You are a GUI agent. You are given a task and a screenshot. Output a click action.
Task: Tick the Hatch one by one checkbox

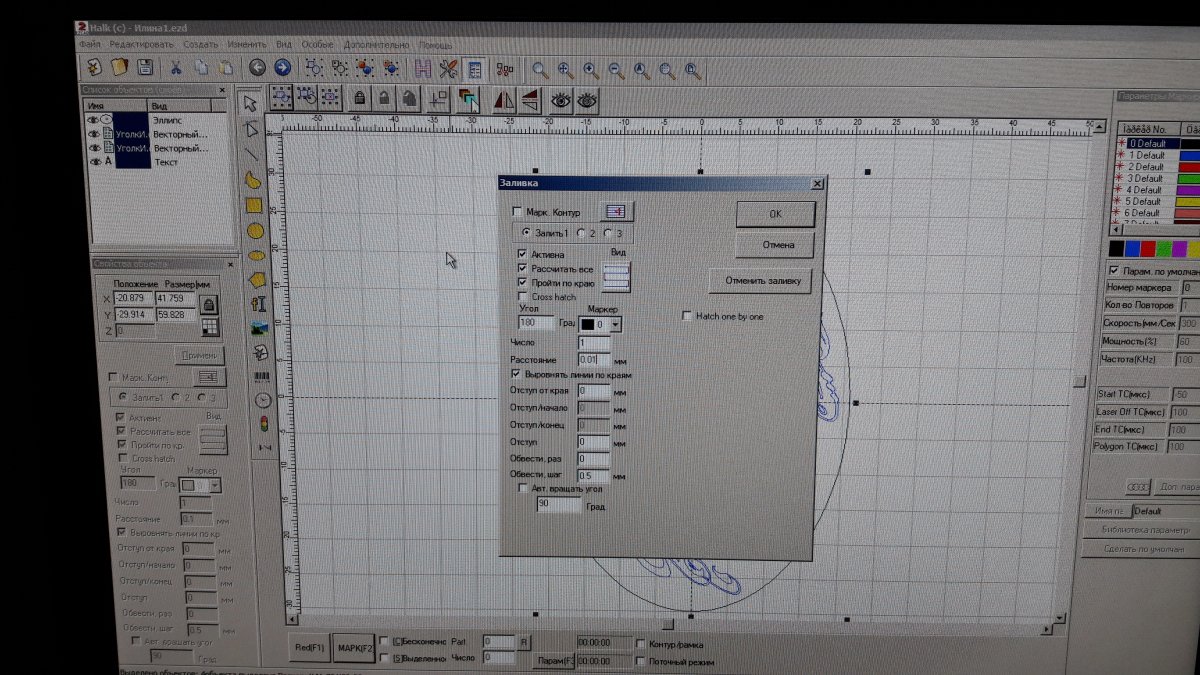pyautogui.click(x=687, y=316)
